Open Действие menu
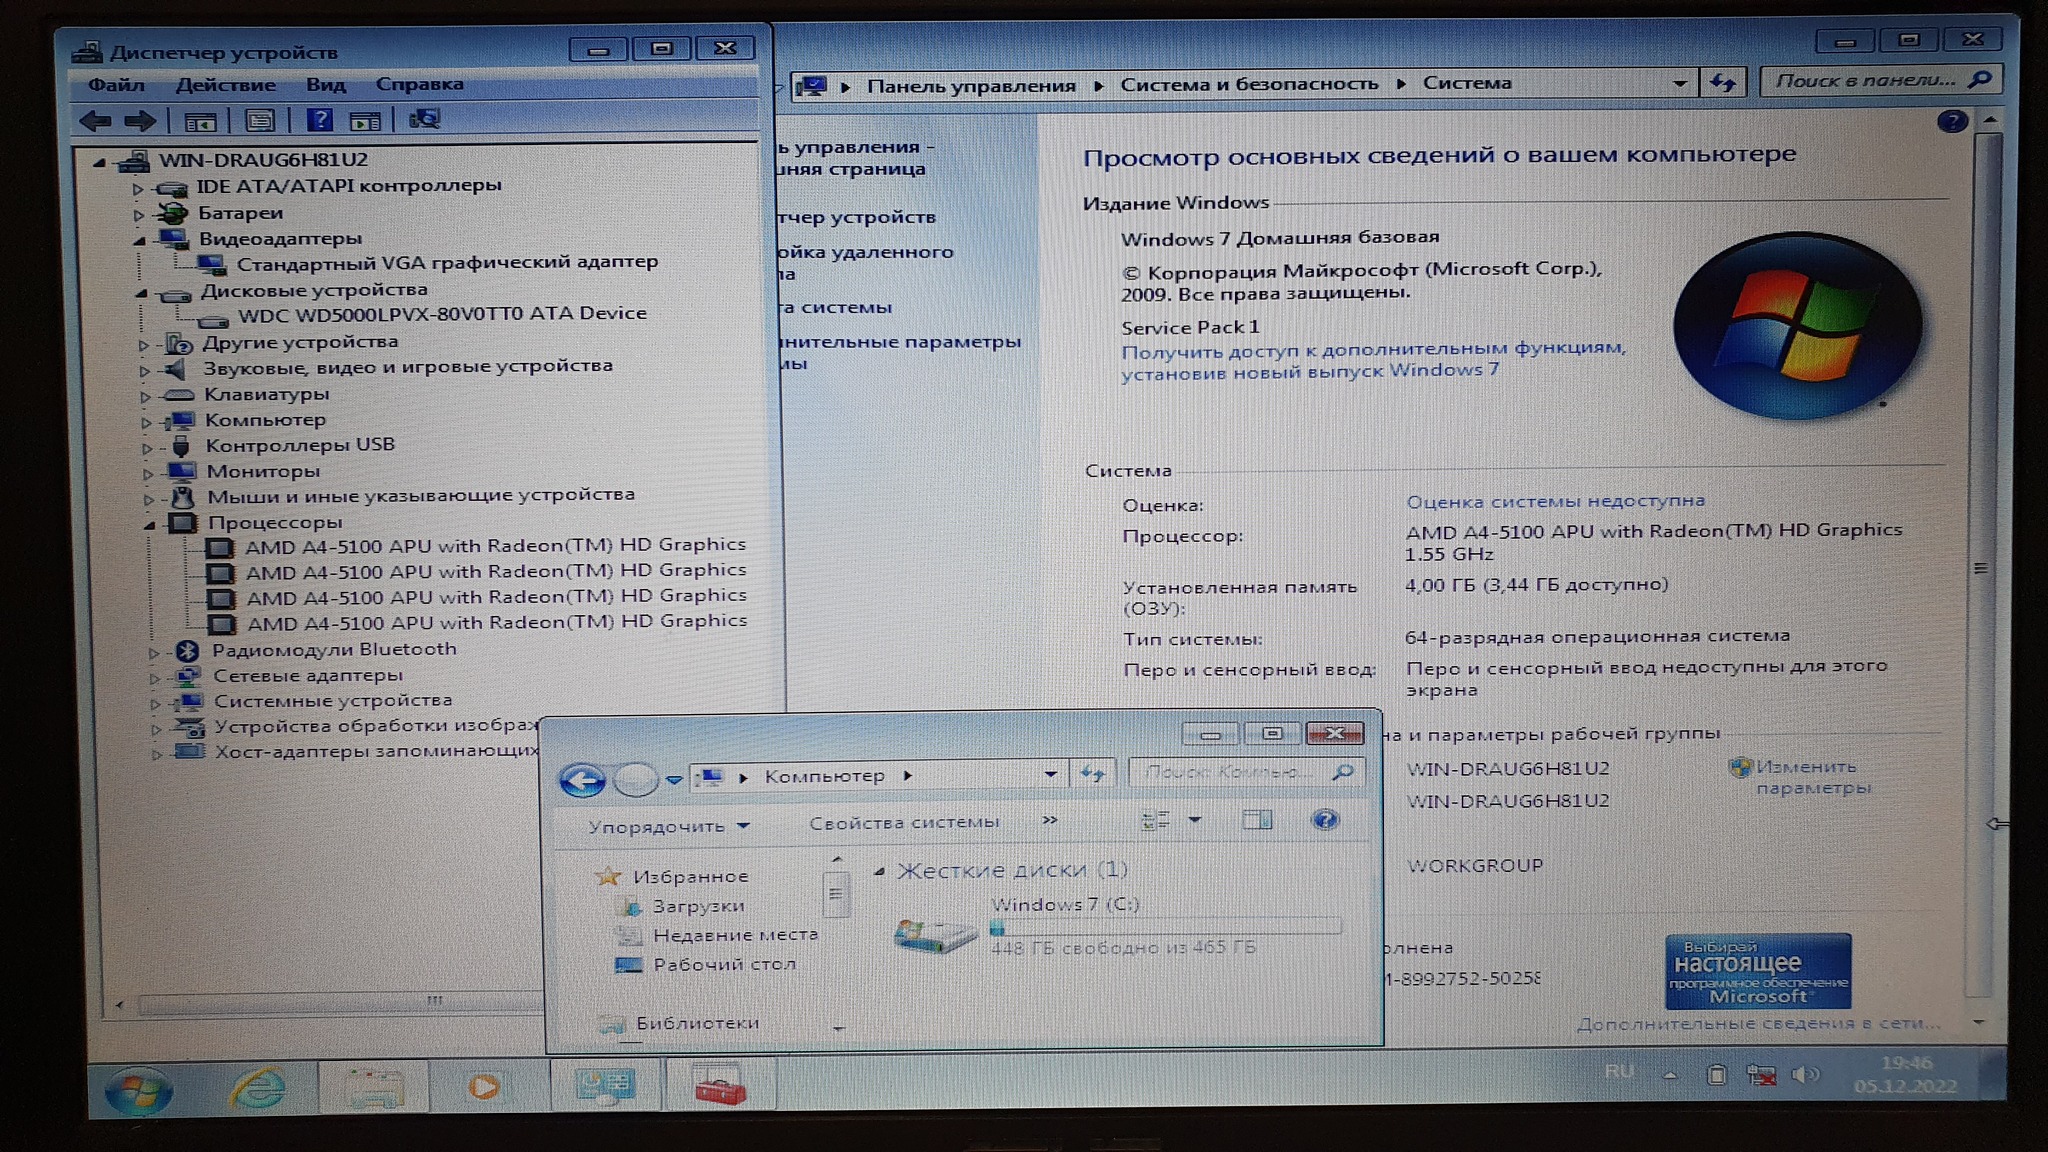The width and height of the screenshot is (2048, 1152). click(226, 85)
